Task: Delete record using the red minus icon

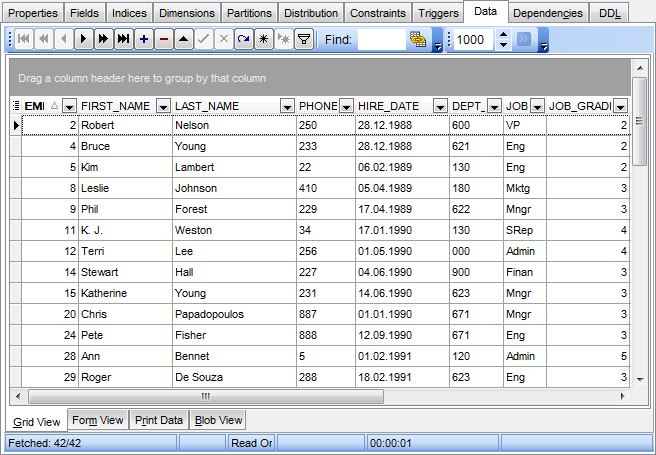Action: (164, 40)
